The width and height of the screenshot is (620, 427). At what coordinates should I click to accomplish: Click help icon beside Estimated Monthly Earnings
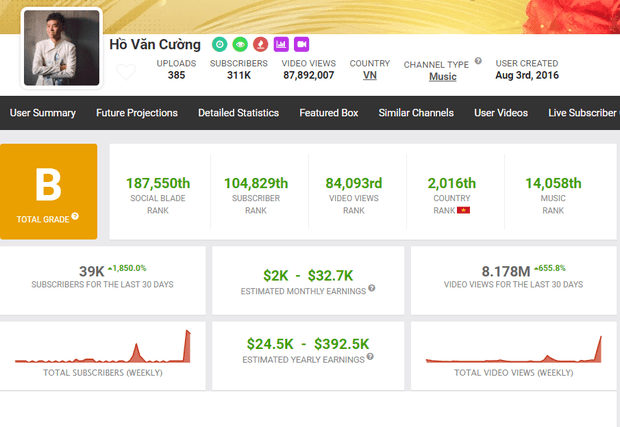[372, 288]
